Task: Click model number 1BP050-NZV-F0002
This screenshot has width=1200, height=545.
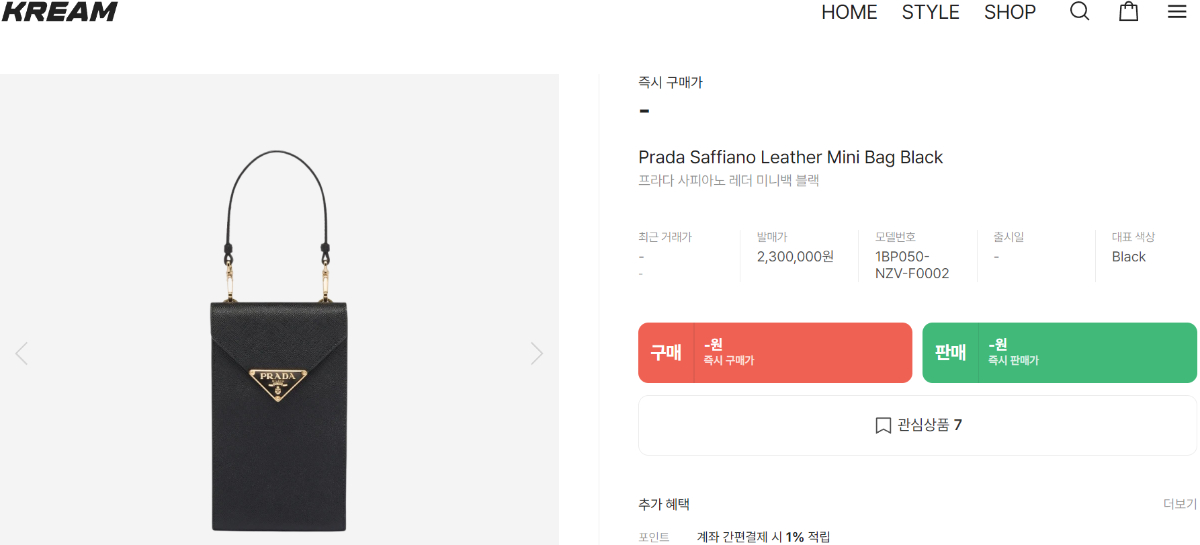Action: [911, 265]
